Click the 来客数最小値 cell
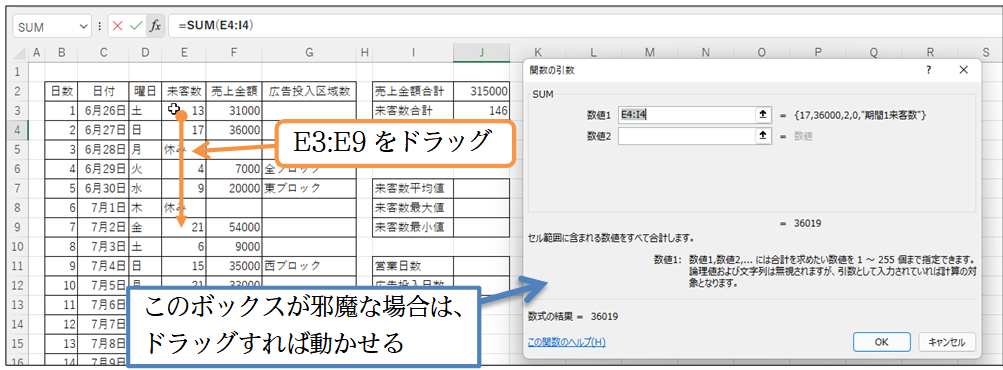Screen dimensions: 1003x370 413,227
